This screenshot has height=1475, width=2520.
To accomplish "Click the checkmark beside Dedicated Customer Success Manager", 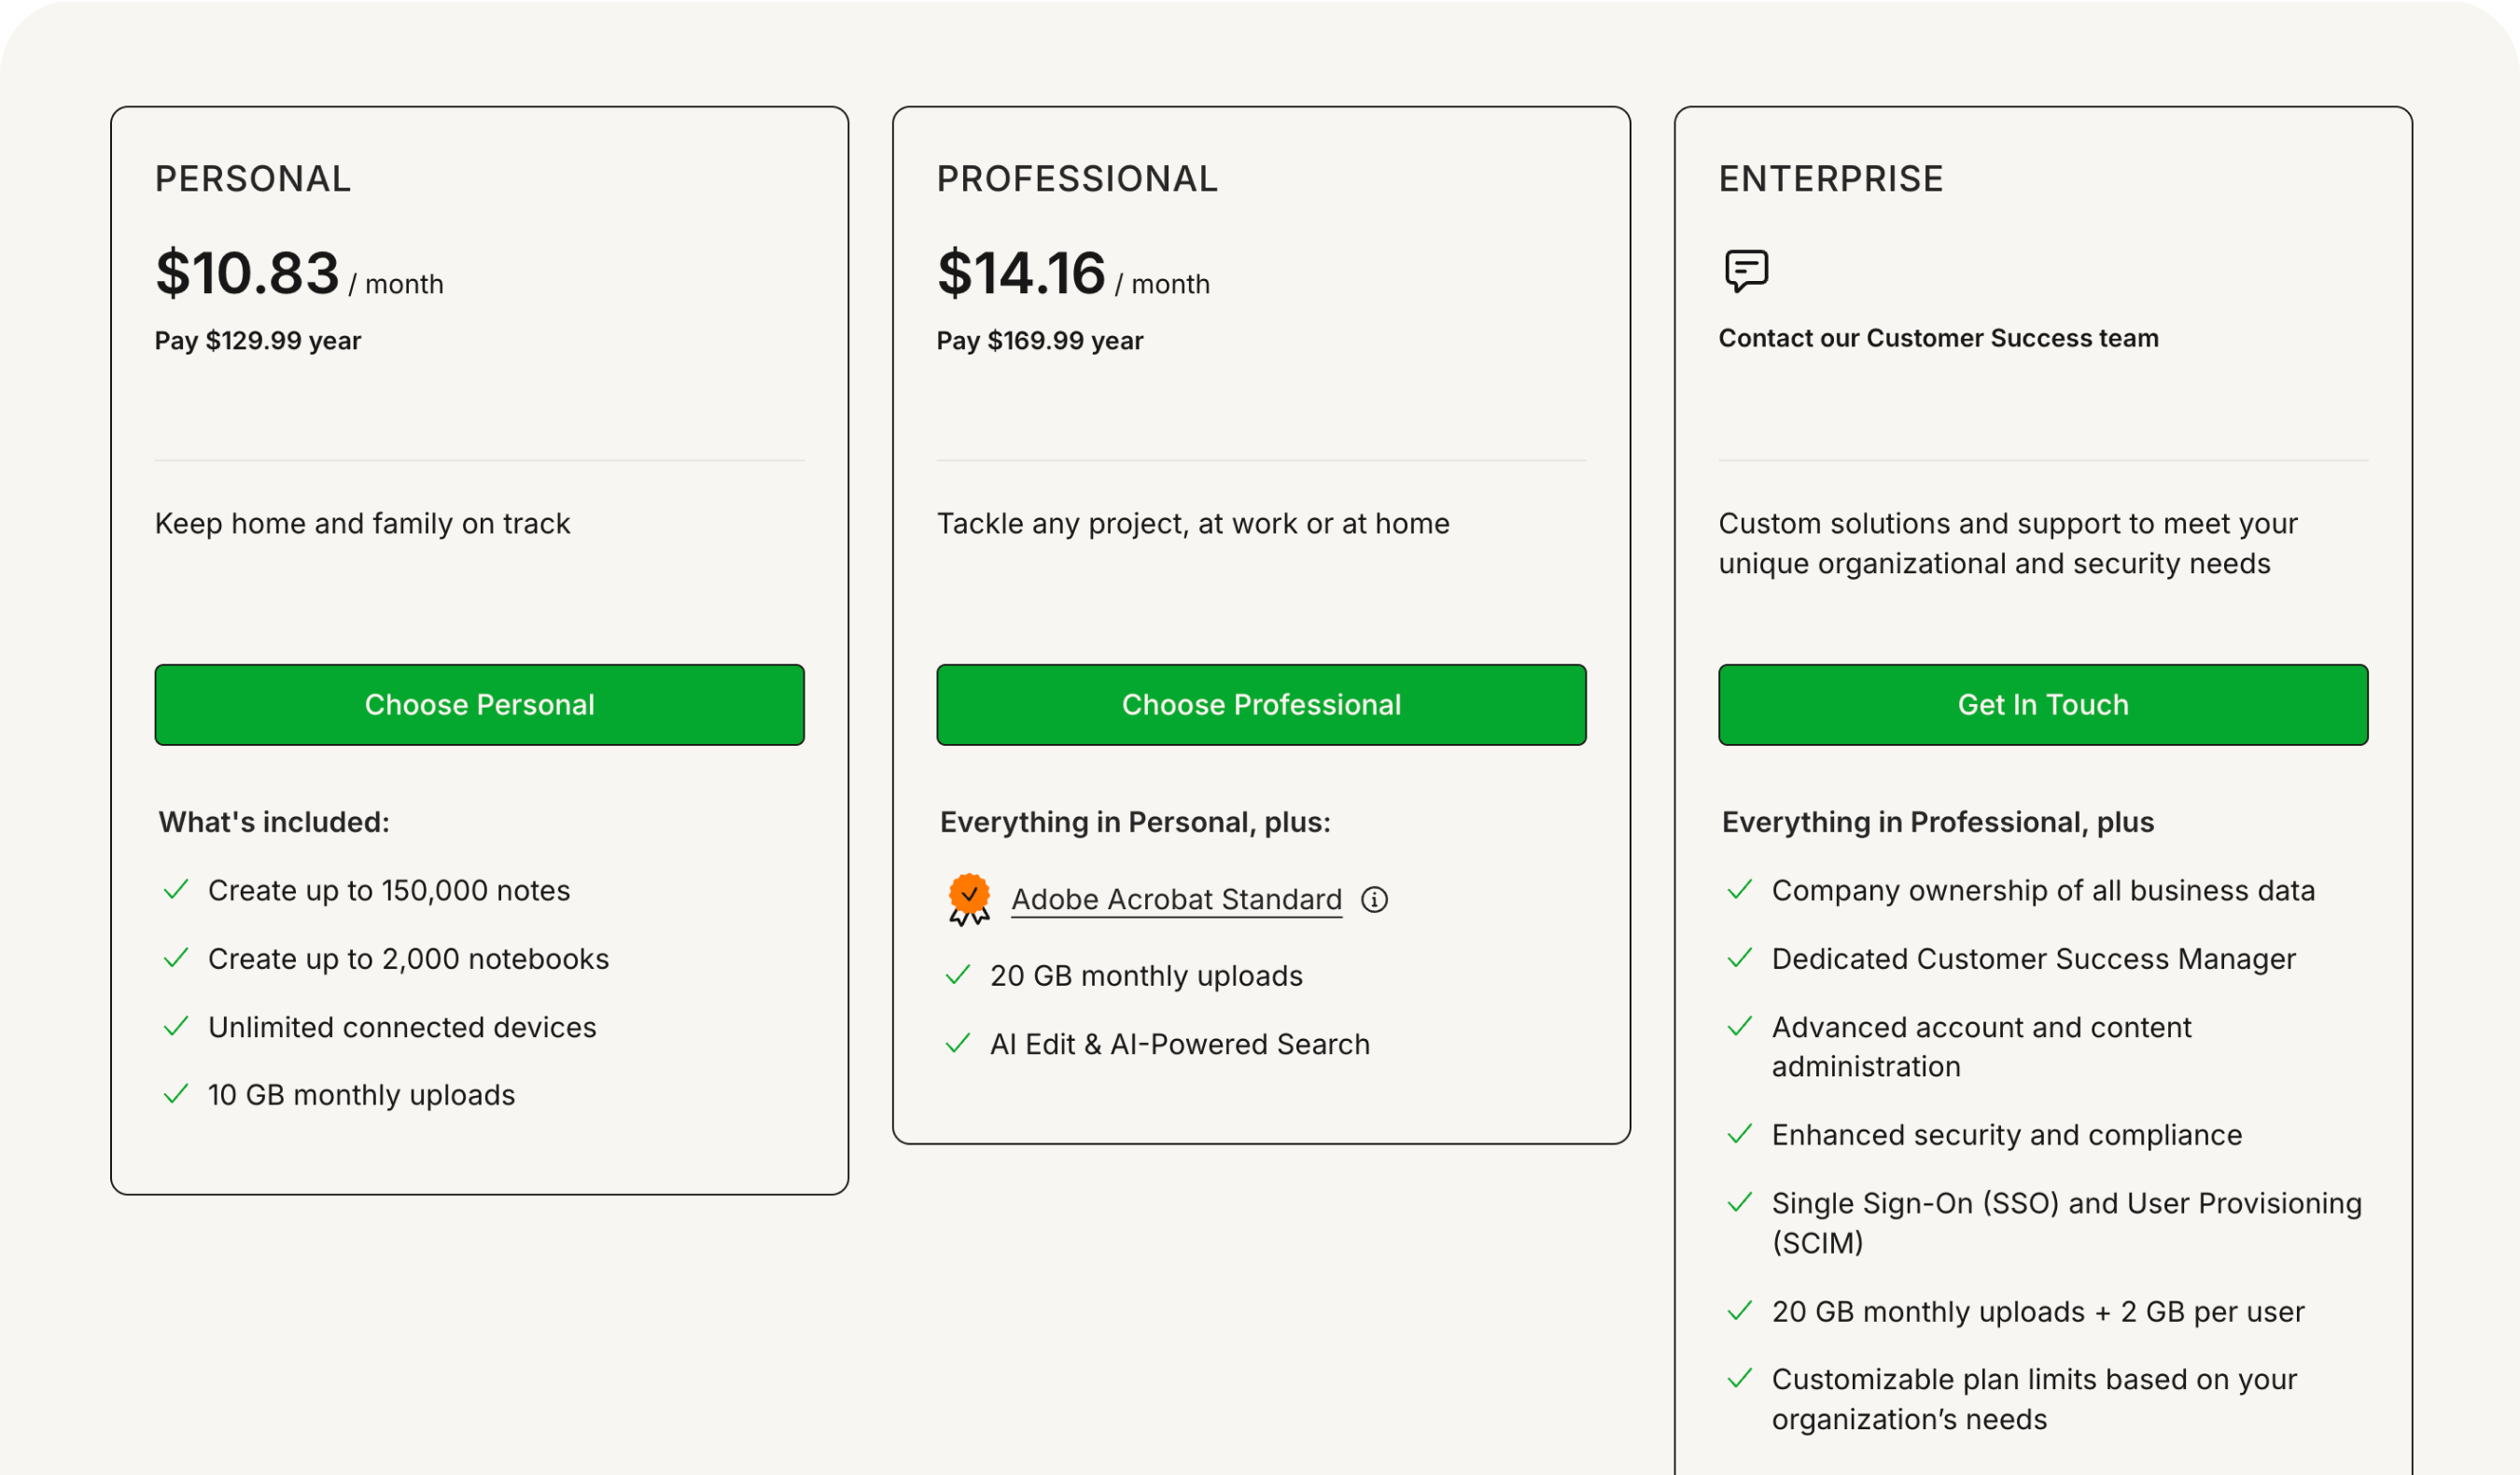I will pos(1741,957).
